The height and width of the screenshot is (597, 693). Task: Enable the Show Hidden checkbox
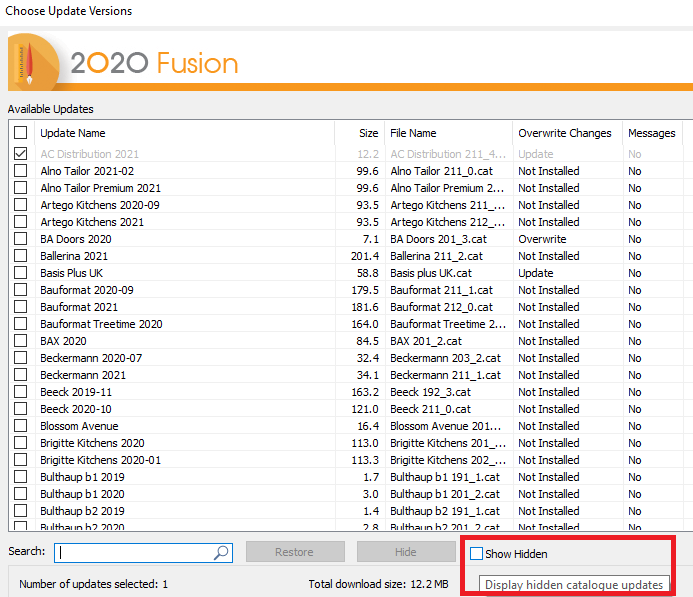click(x=477, y=554)
